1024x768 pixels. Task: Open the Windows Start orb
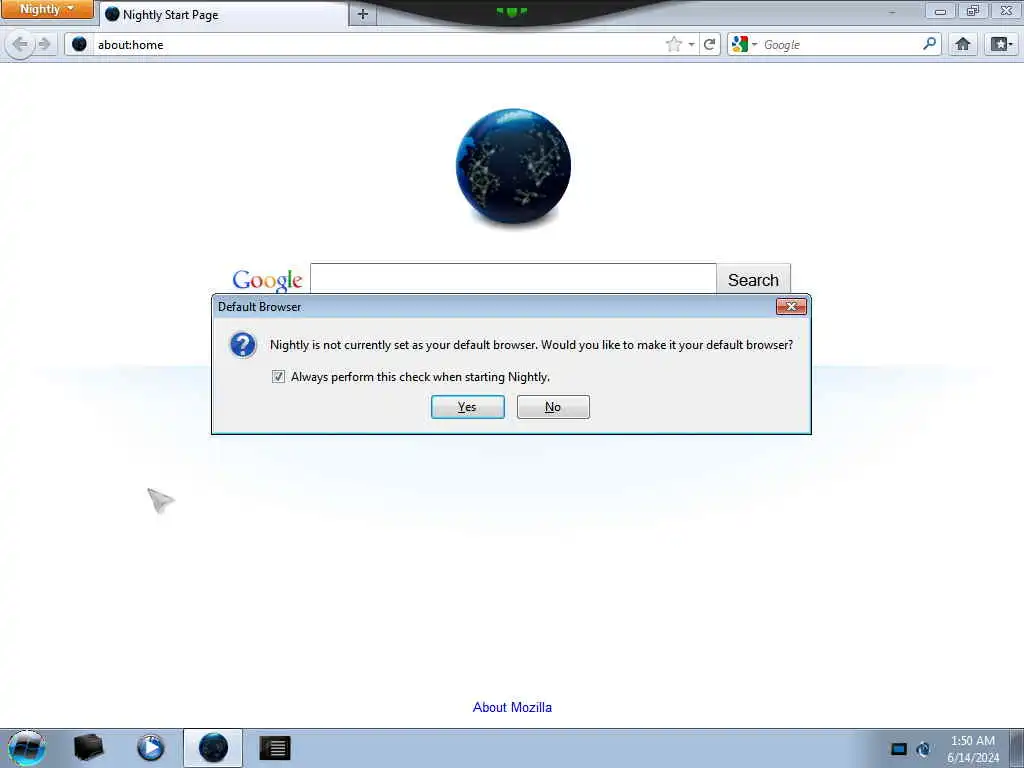27,748
